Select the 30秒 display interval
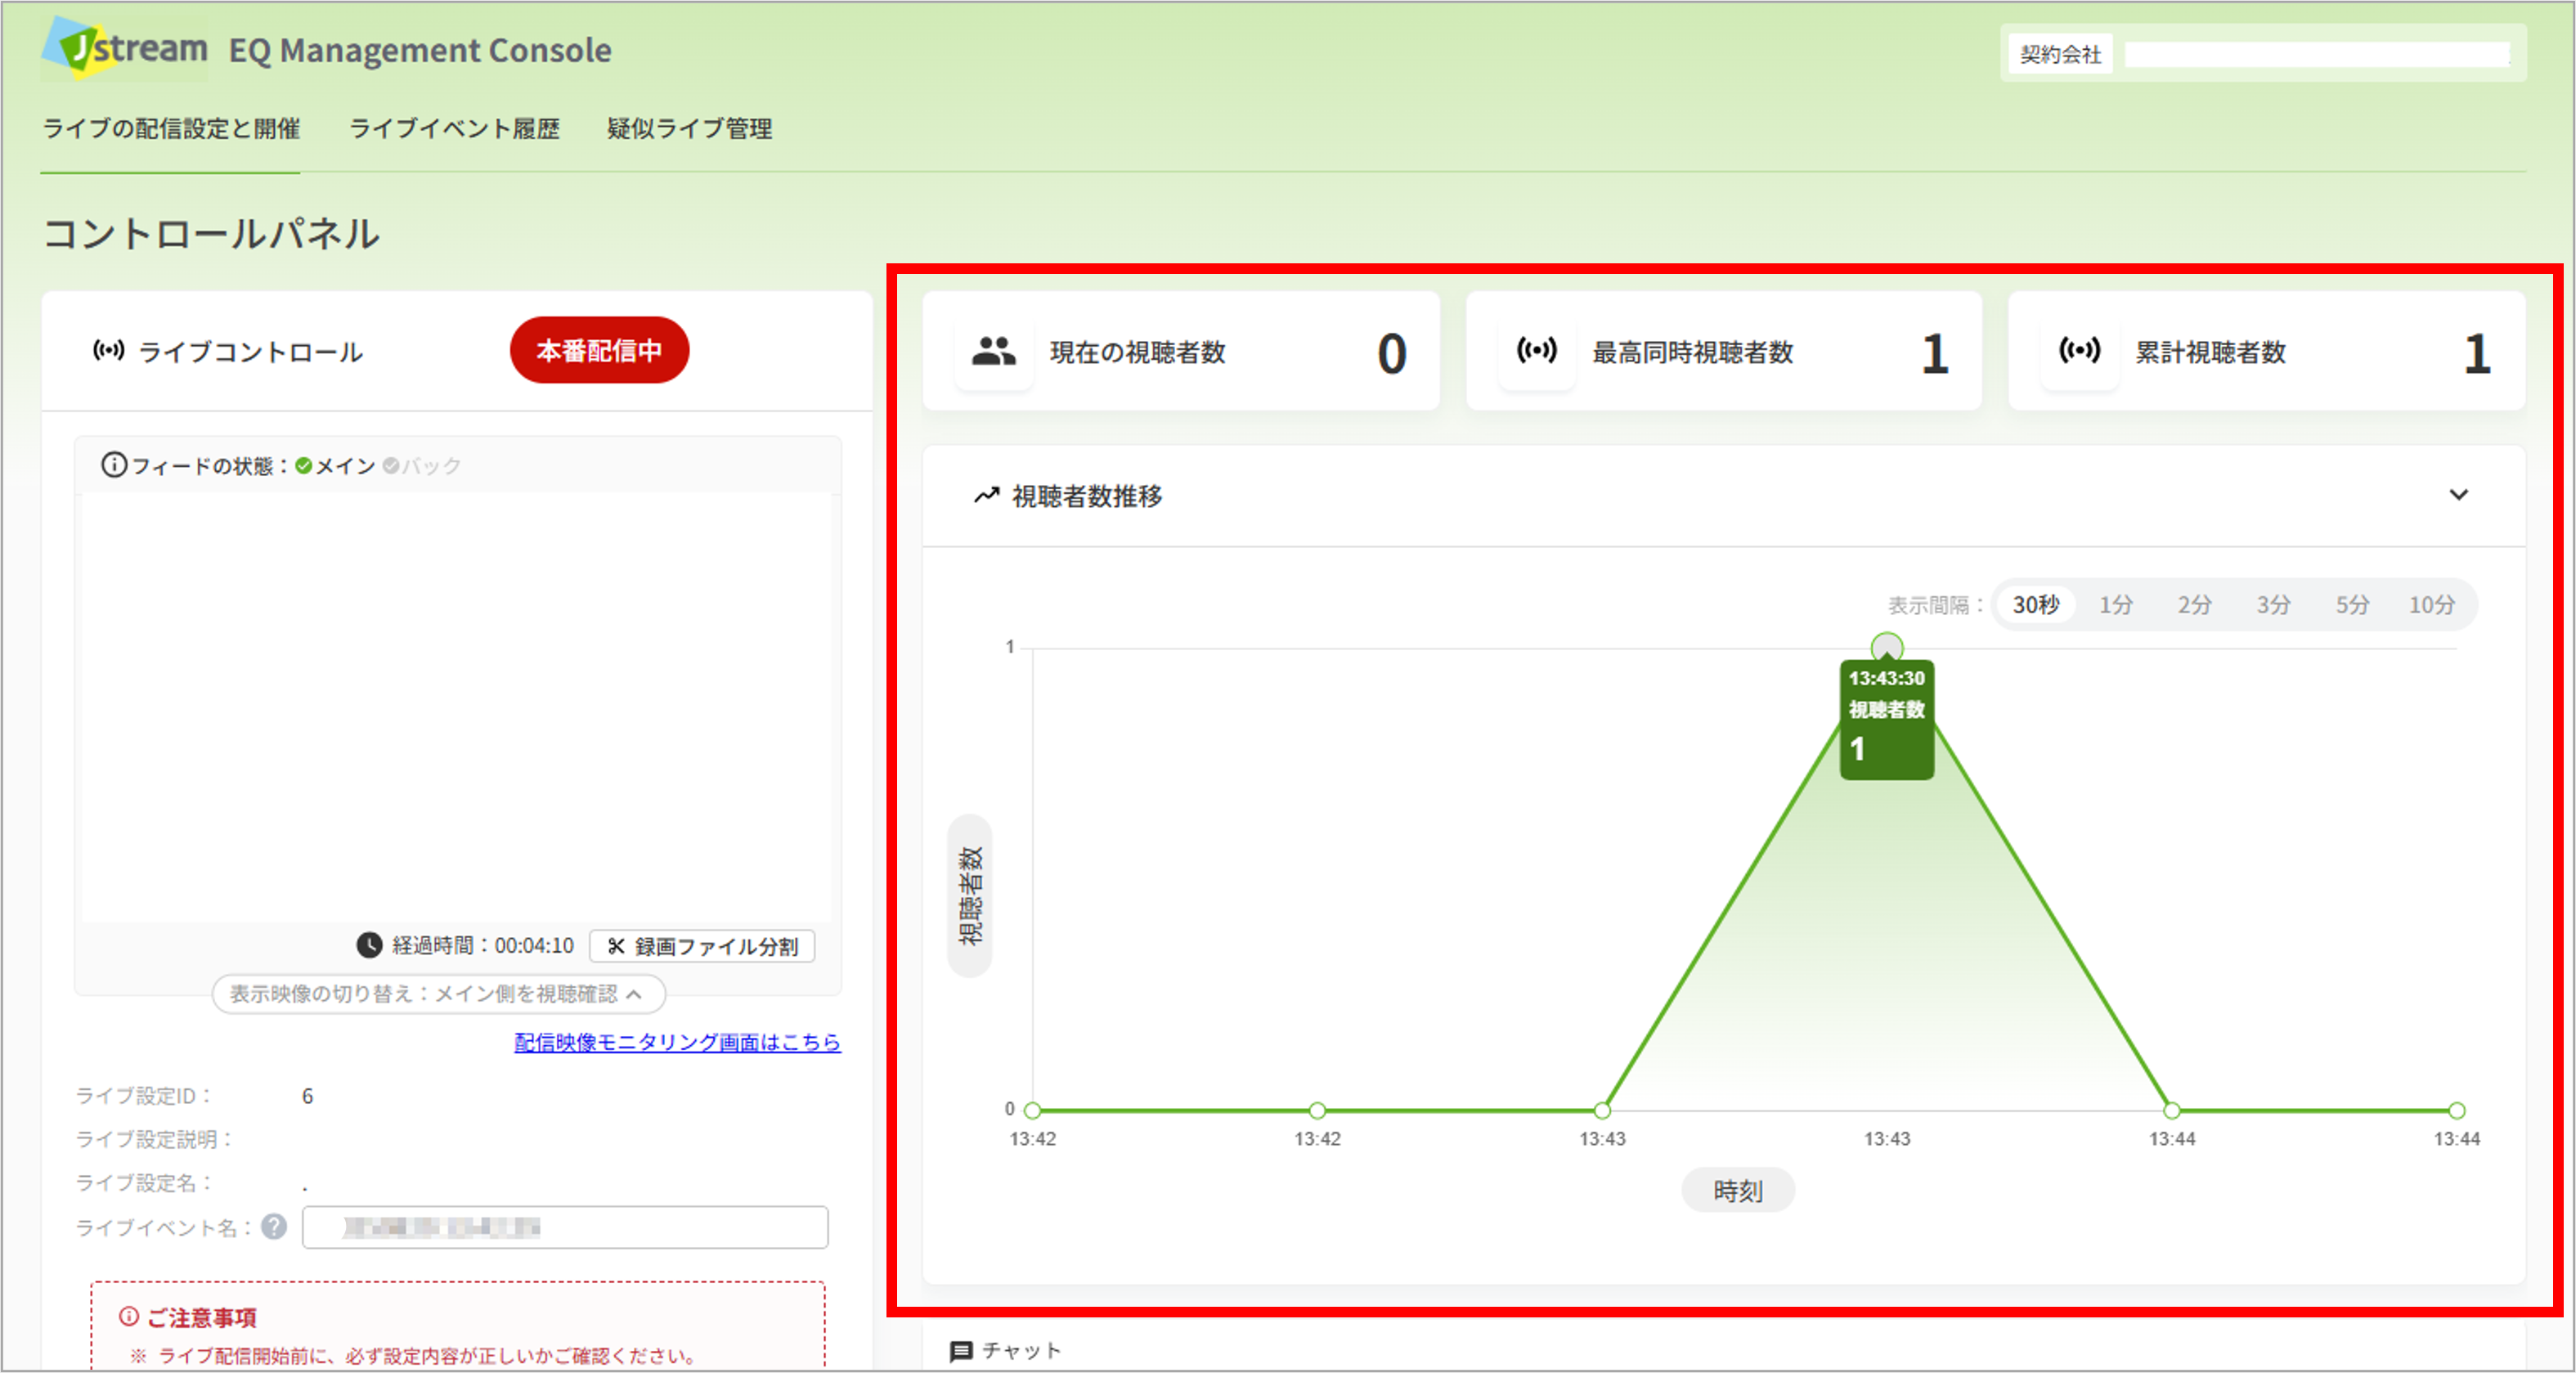2576x1373 pixels. (x=2036, y=604)
